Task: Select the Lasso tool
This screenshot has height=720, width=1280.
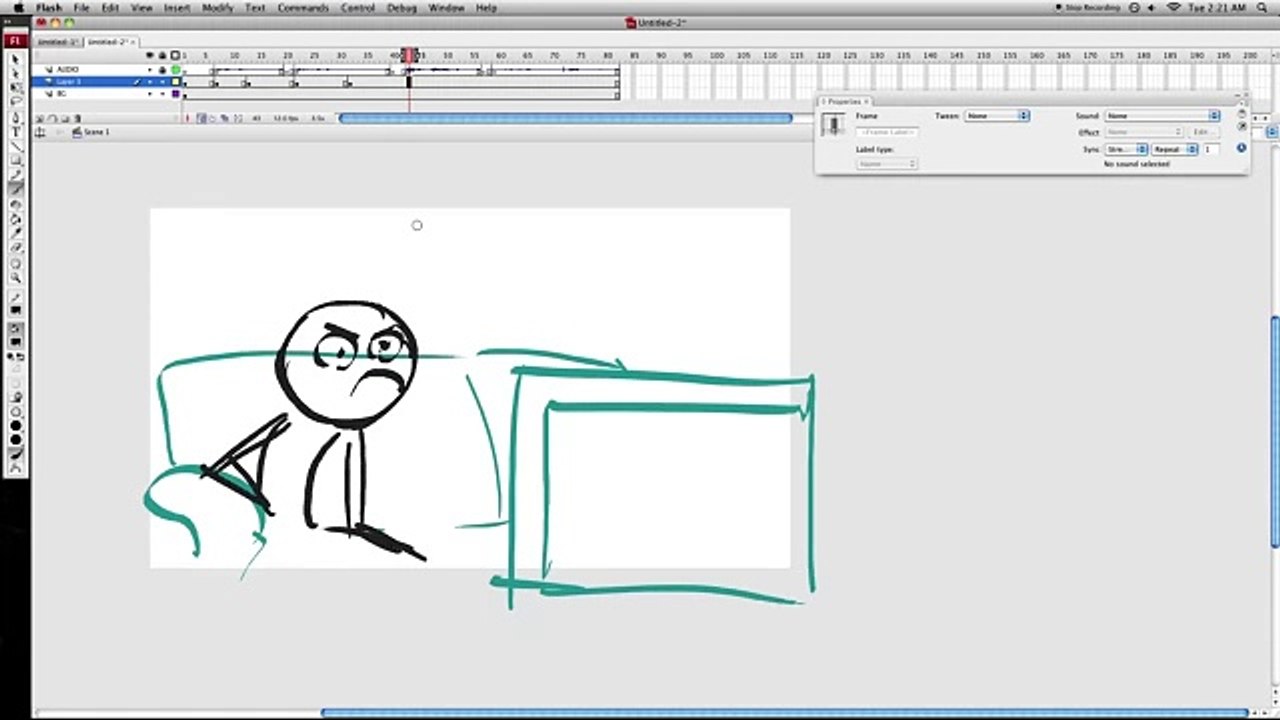Action: [x=16, y=102]
